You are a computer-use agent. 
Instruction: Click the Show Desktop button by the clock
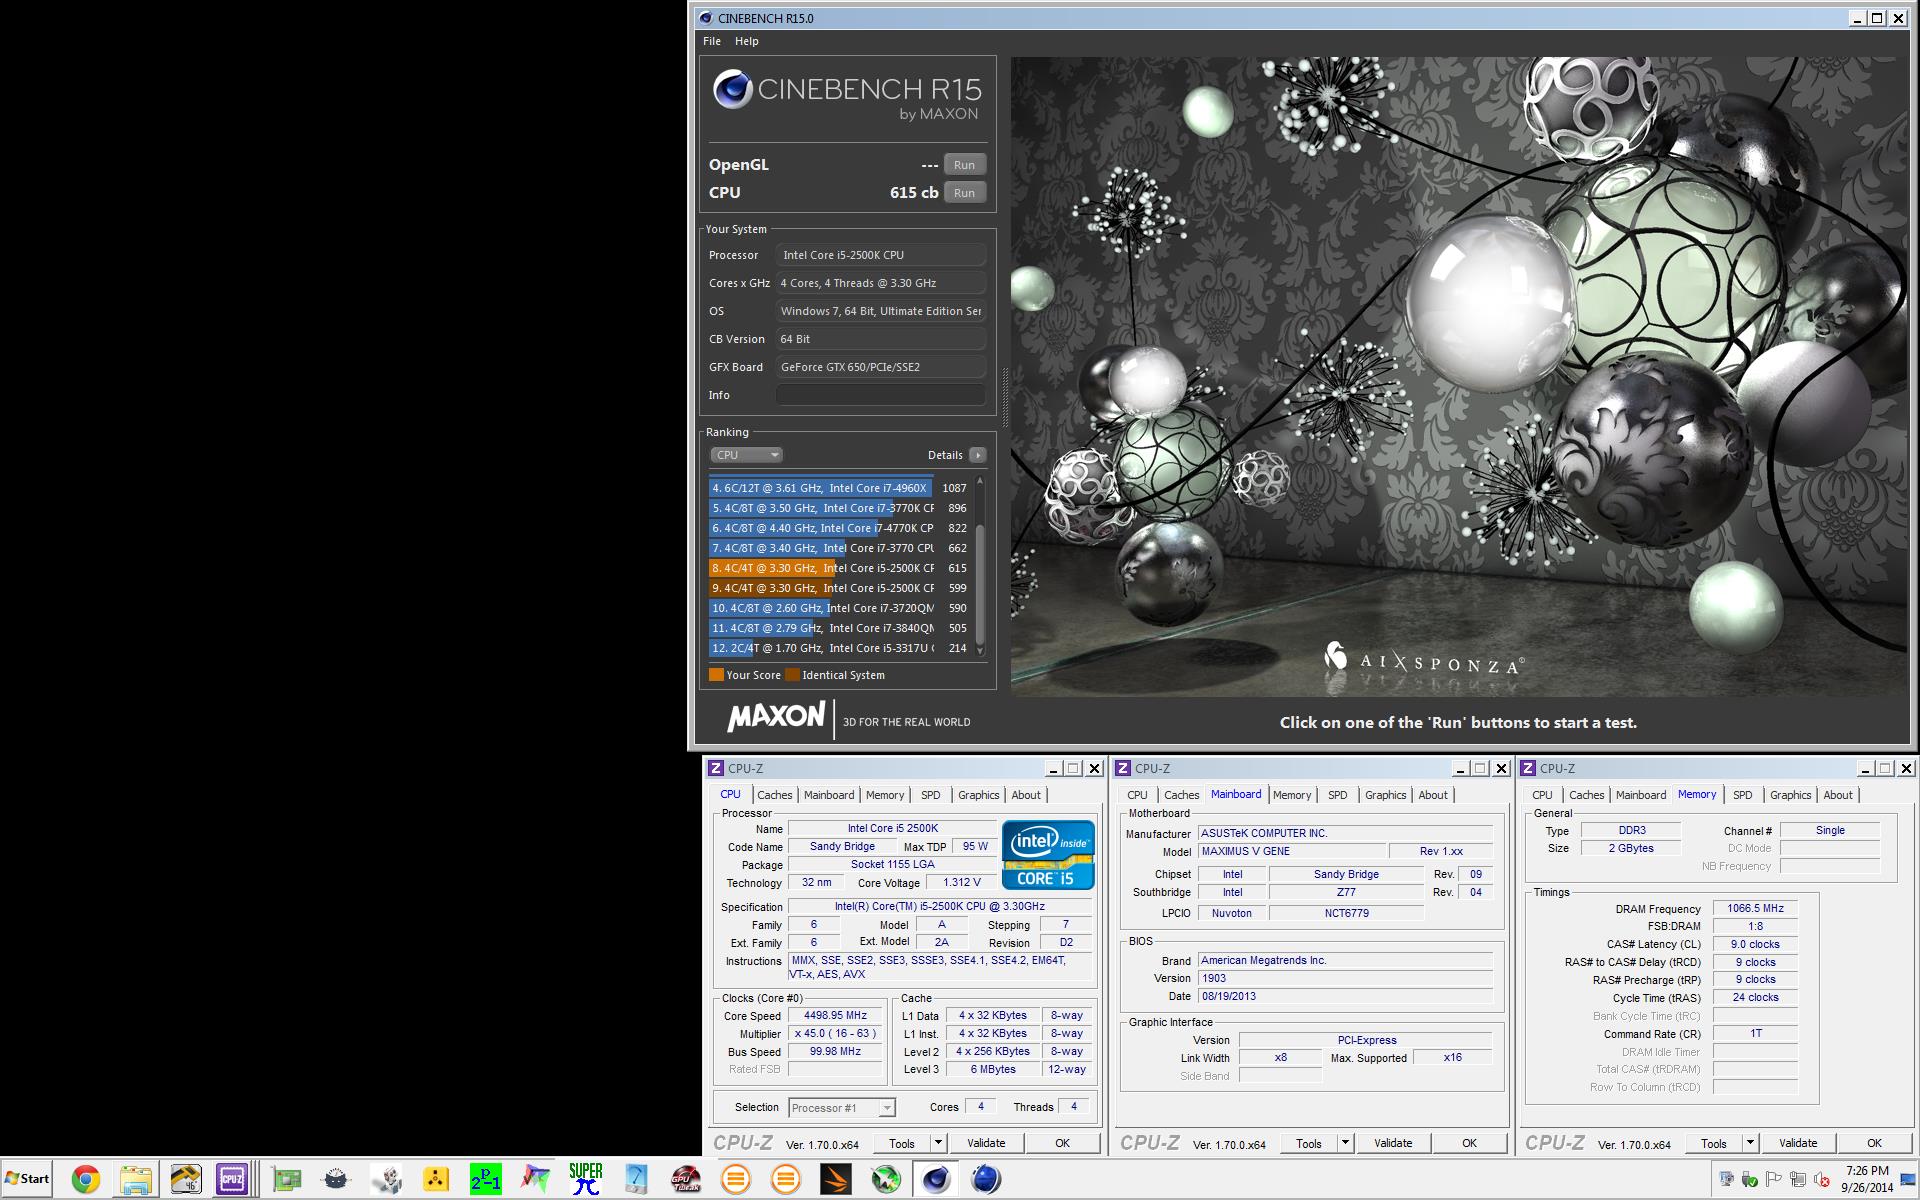tap(1908, 1180)
